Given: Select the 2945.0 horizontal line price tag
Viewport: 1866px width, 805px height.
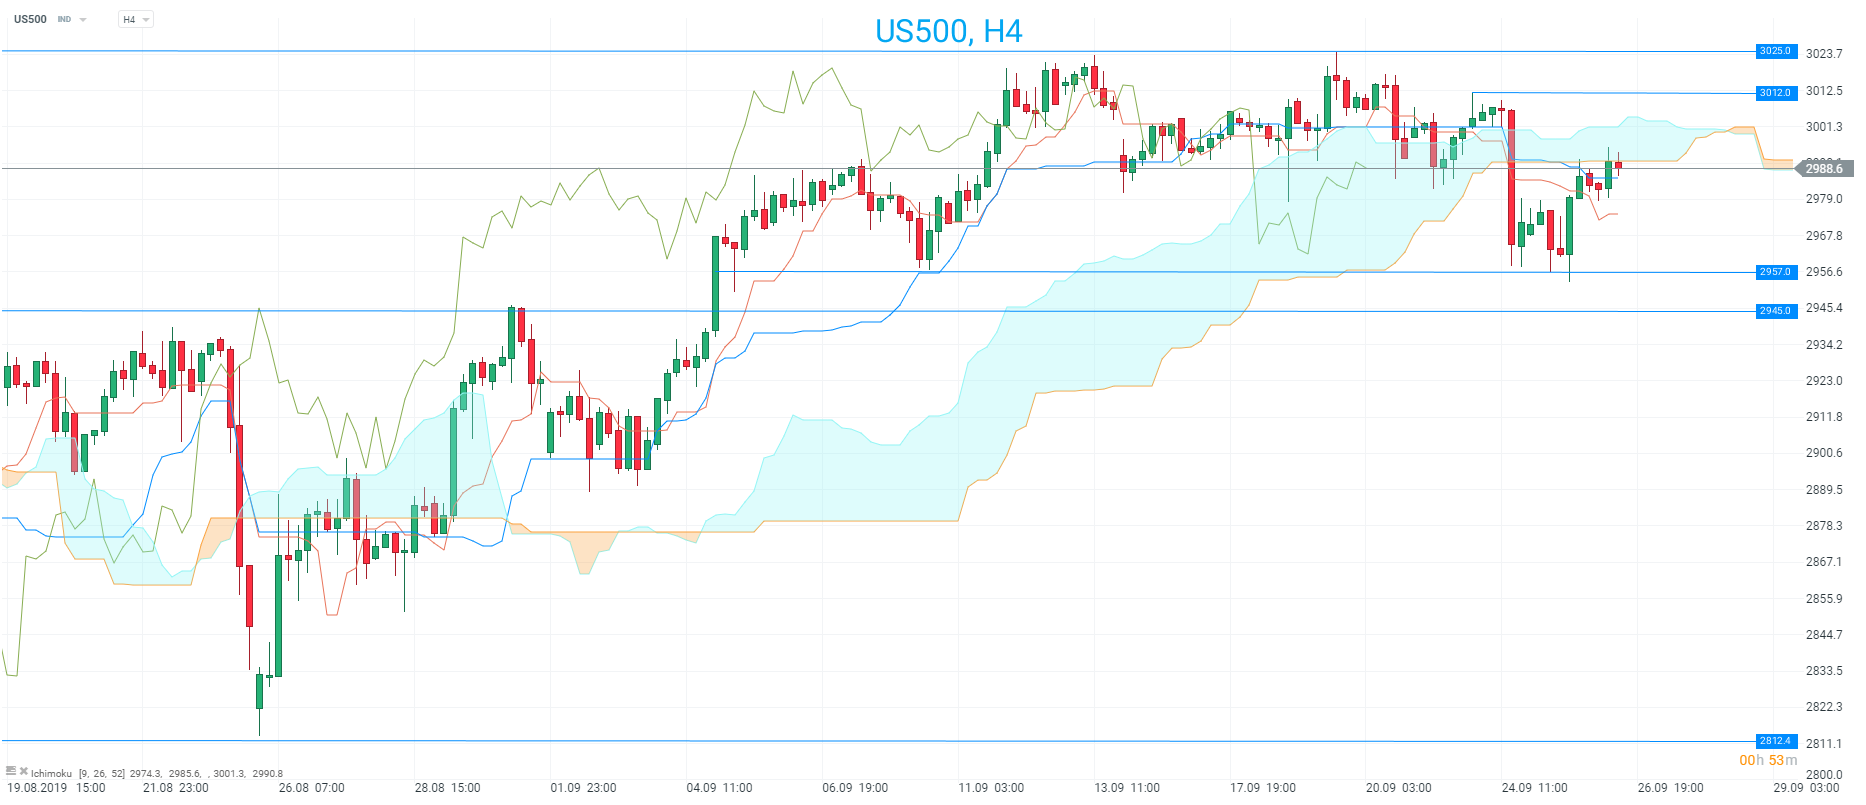Looking at the screenshot, I should [x=1776, y=311].
